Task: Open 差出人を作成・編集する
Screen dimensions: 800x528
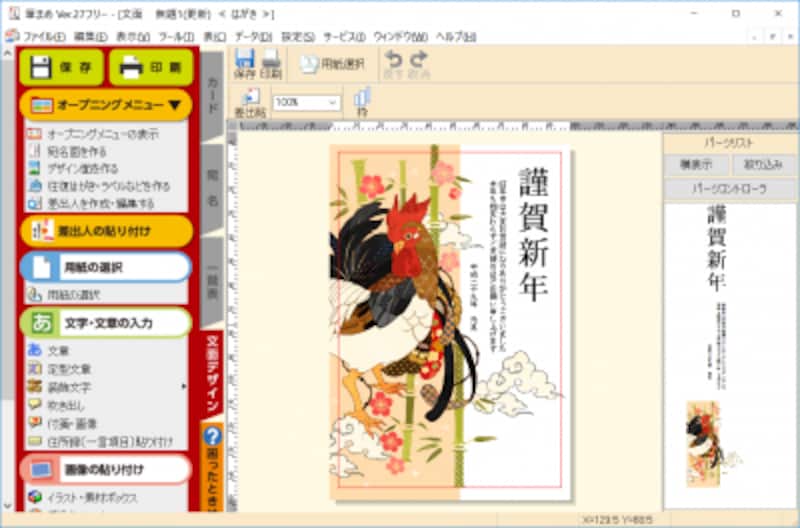Action: (x=101, y=203)
